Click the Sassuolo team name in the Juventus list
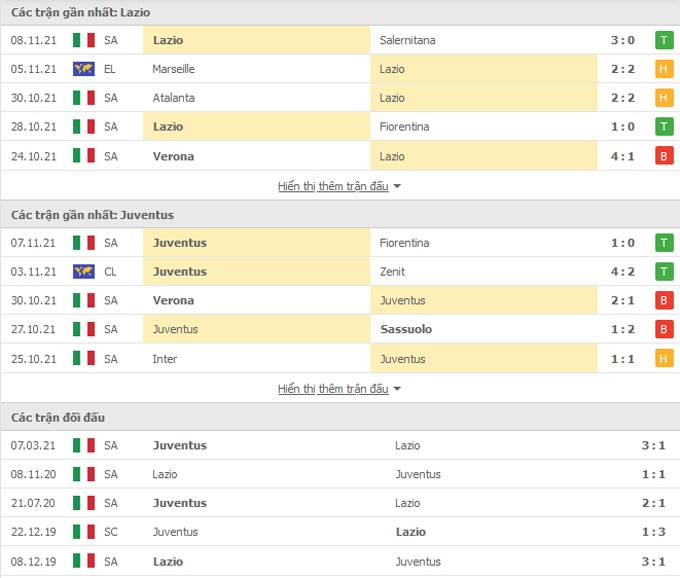The width and height of the screenshot is (680, 578). click(406, 329)
